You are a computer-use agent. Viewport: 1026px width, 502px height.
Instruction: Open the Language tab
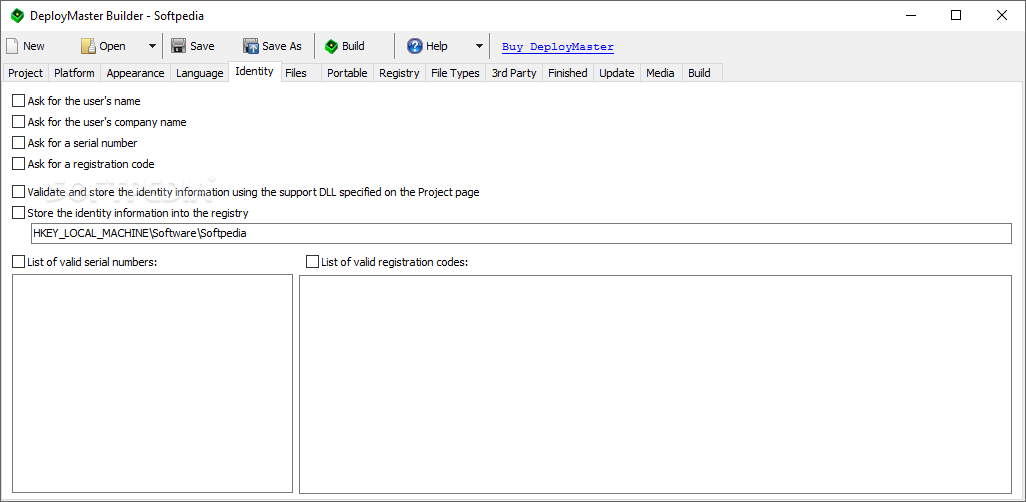point(200,73)
